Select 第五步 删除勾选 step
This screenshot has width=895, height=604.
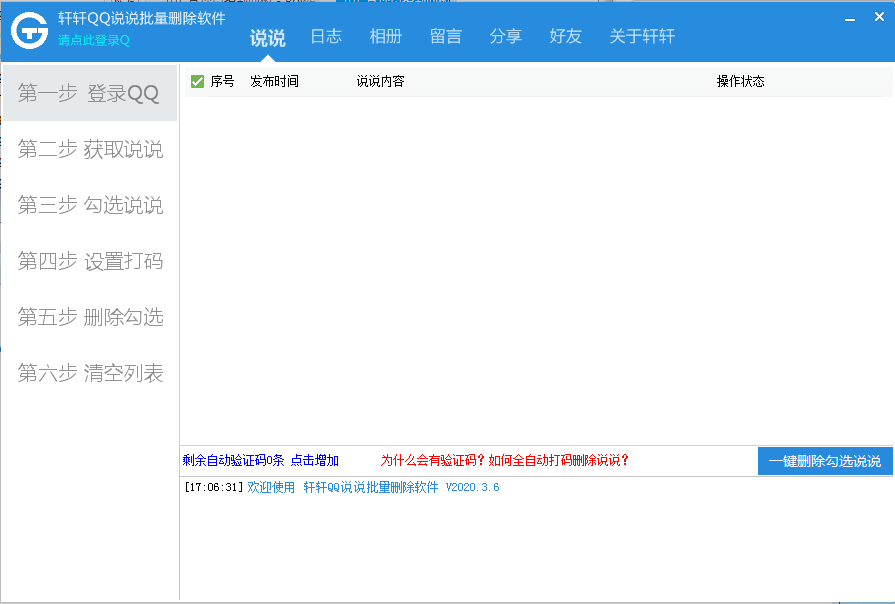pyautogui.click(x=90, y=317)
